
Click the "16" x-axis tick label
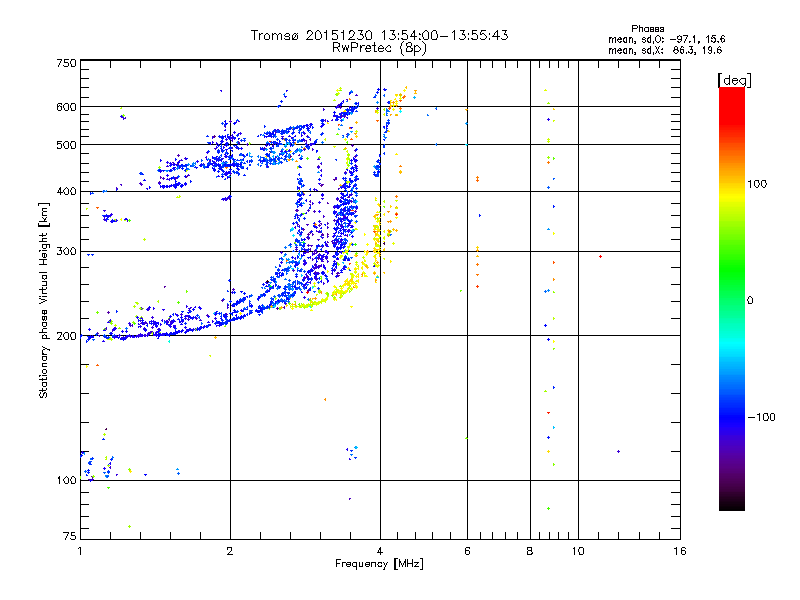coord(680,551)
